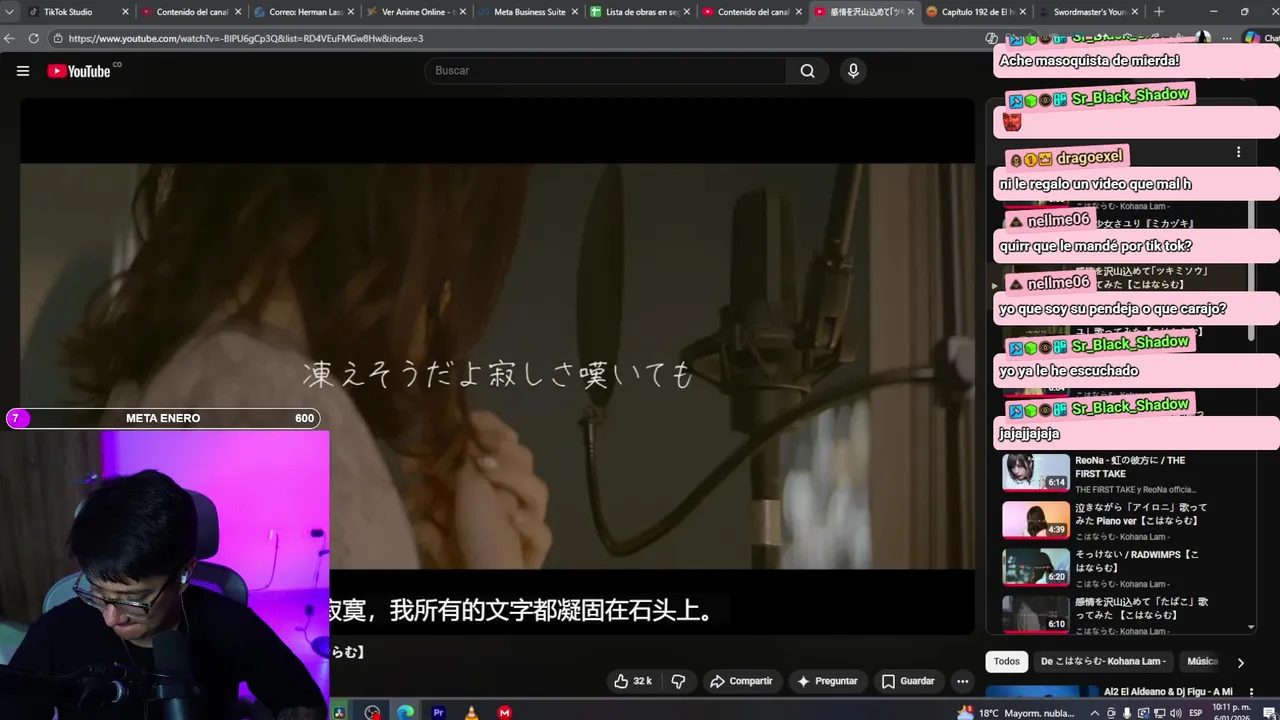Click the ReoNa thumbnail with duration 6:14
The width and height of the screenshot is (1280, 720).
(1036, 473)
